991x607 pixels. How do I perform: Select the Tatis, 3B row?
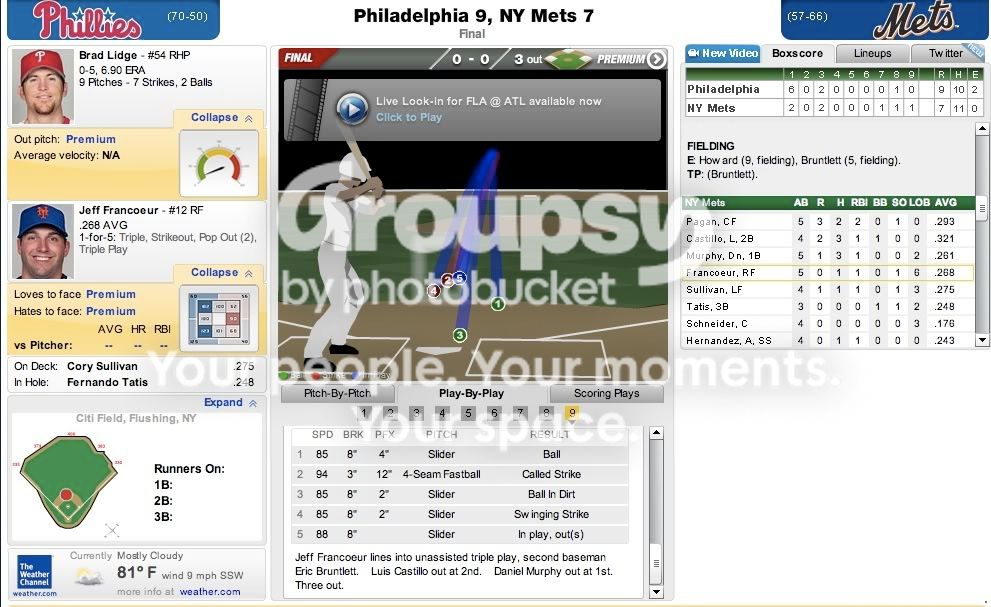point(829,307)
